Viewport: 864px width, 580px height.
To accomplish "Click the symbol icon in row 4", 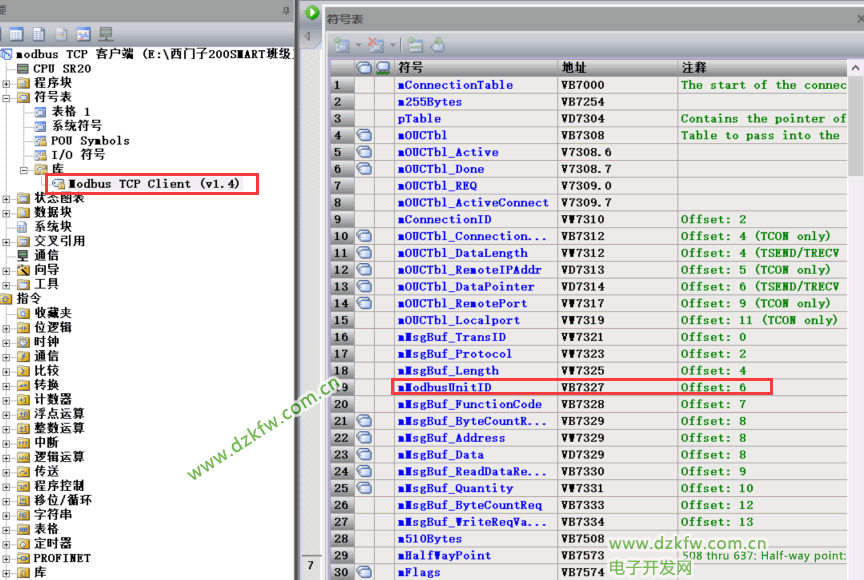I will (x=364, y=136).
